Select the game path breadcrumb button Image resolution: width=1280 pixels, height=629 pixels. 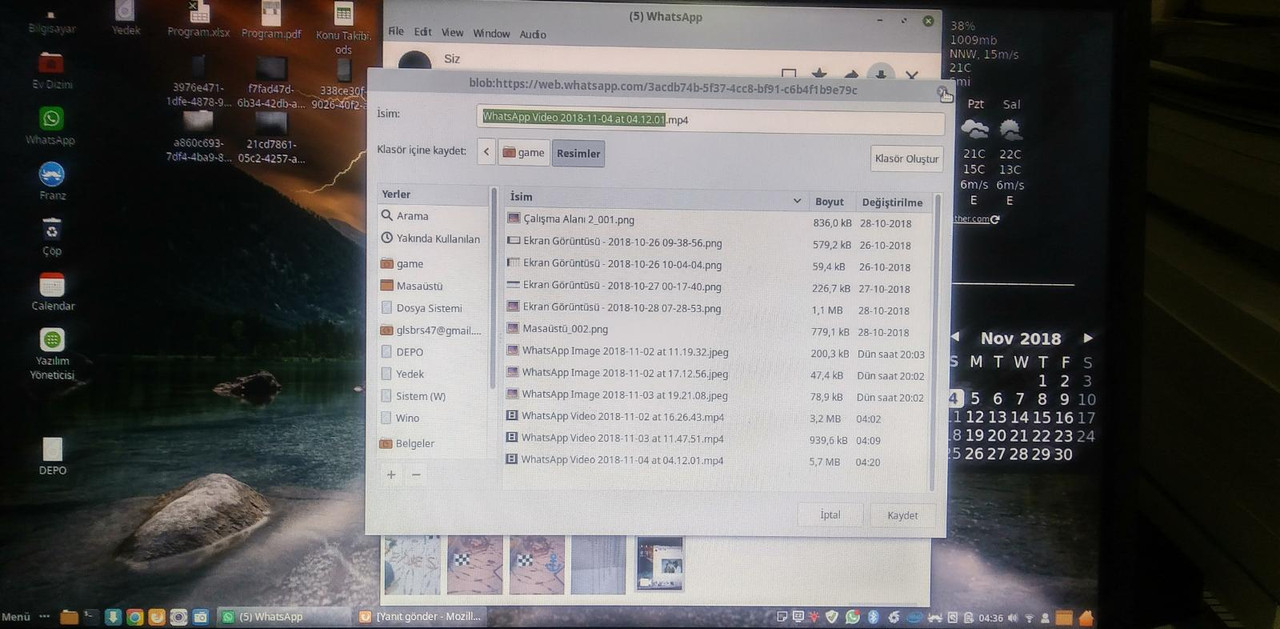(x=523, y=153)
